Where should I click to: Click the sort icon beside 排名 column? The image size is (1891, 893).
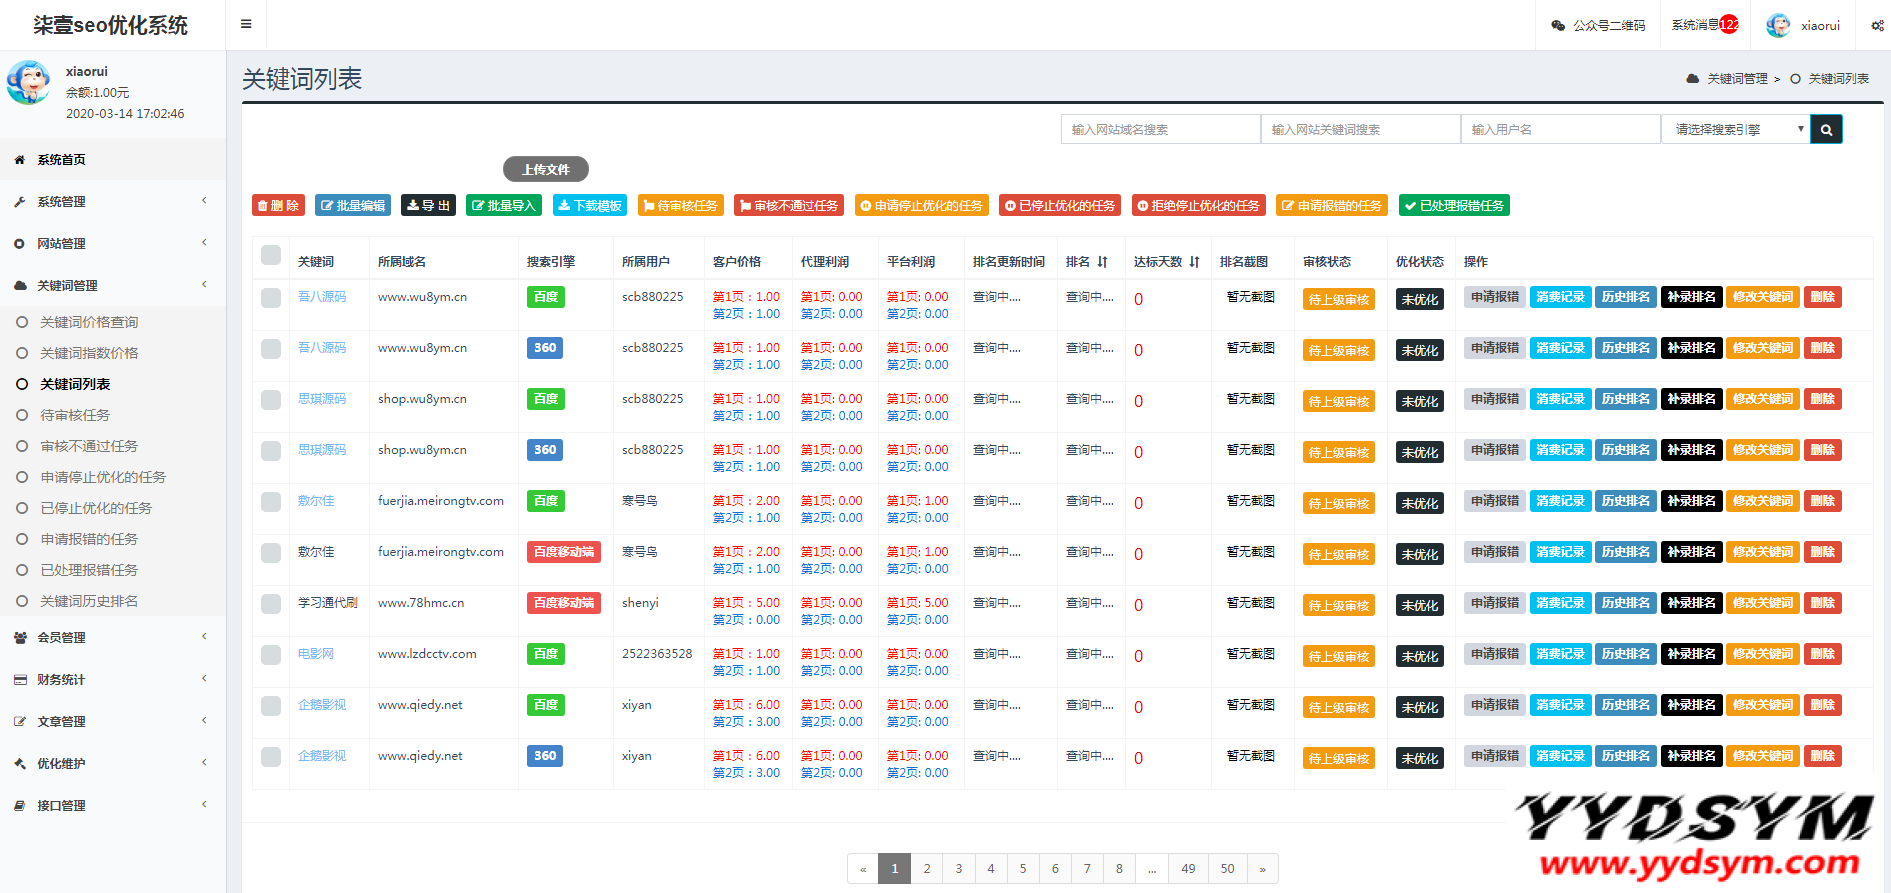tap(1102, 262)
